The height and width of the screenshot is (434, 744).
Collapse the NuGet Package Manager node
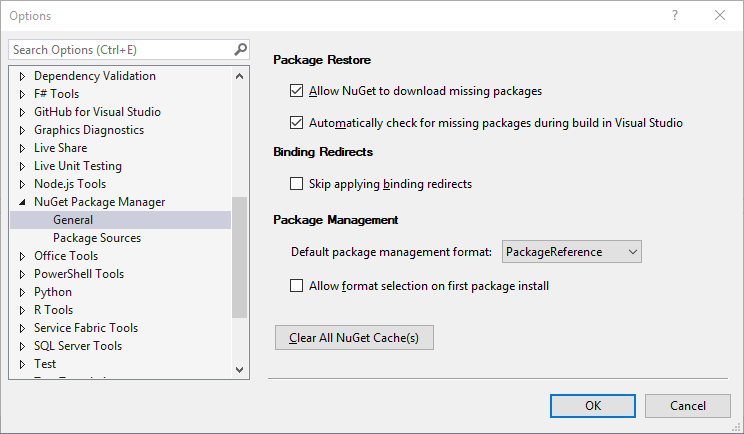coord(22,202)
